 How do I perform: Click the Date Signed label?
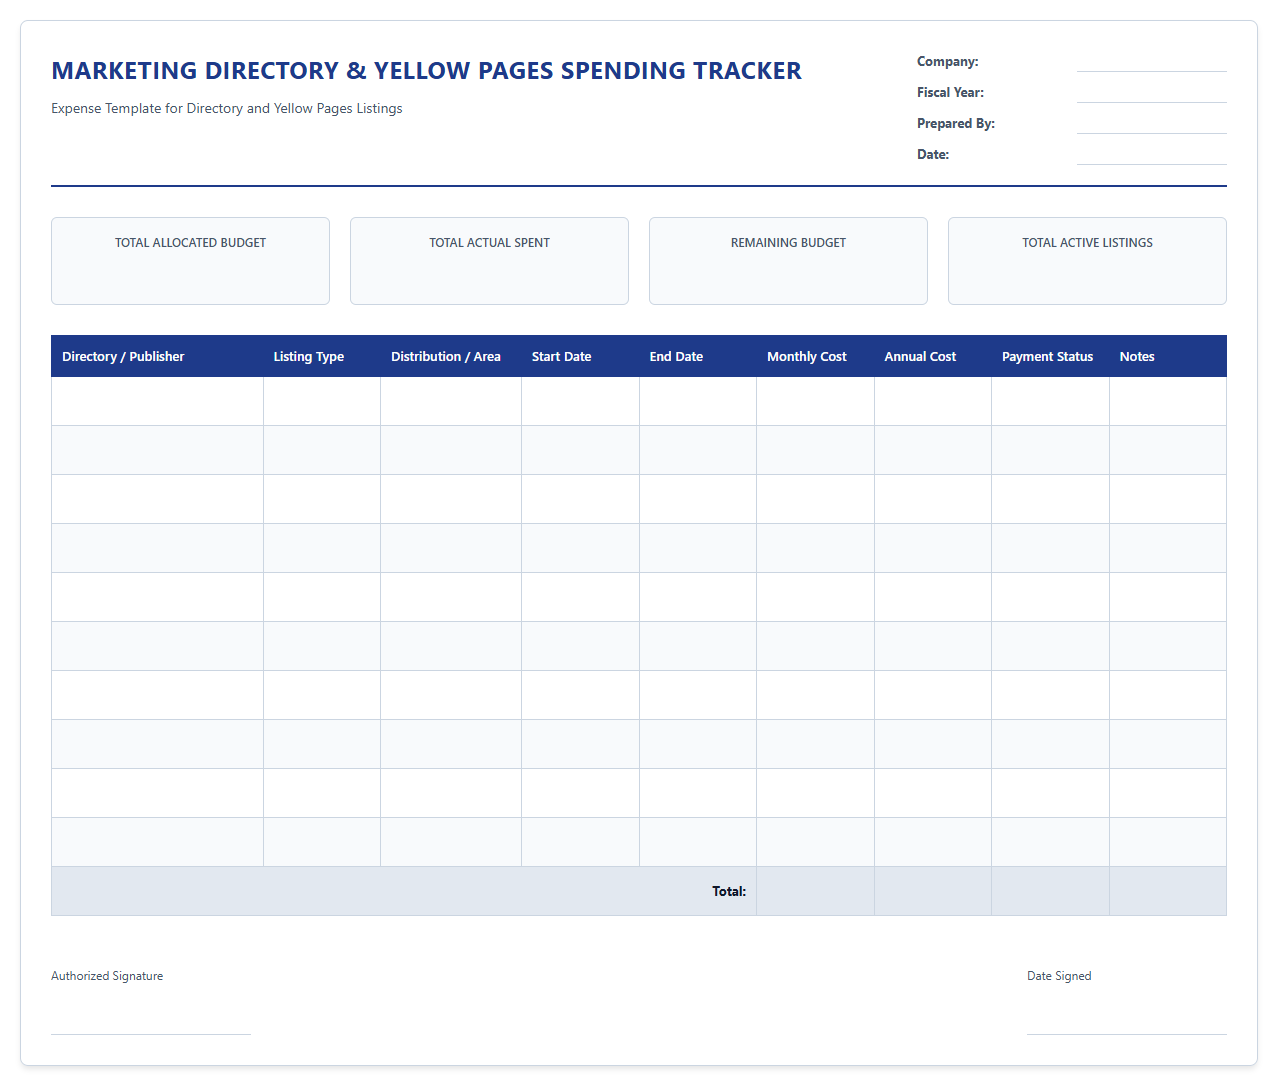pos(1059,976)
